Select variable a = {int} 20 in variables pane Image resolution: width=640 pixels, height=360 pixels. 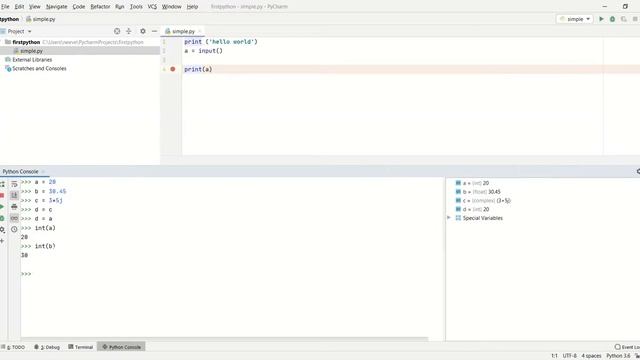472,183
